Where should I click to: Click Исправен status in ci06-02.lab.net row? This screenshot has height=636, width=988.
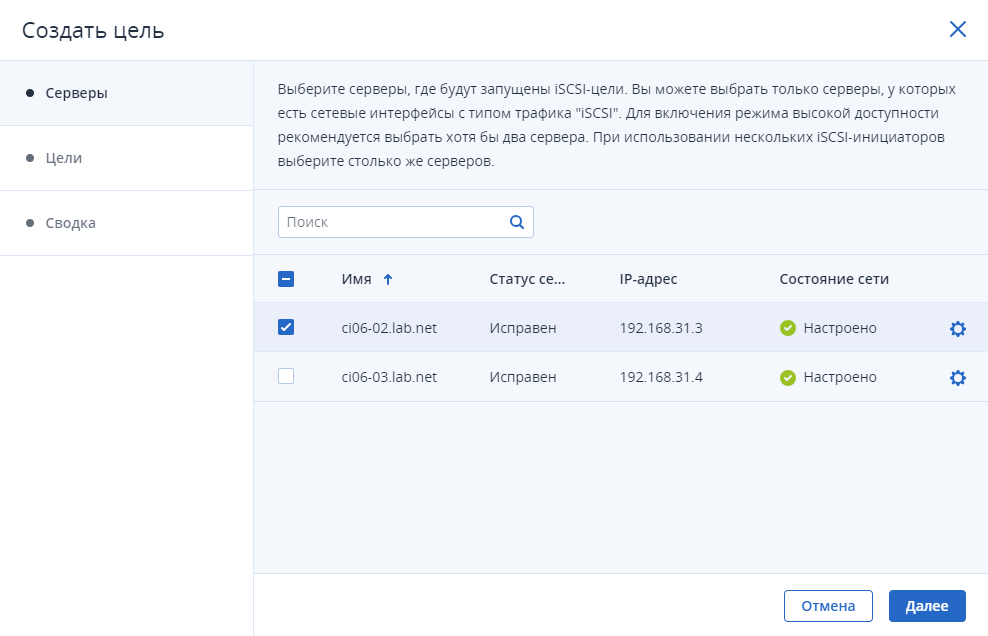[x=522, y=328]
